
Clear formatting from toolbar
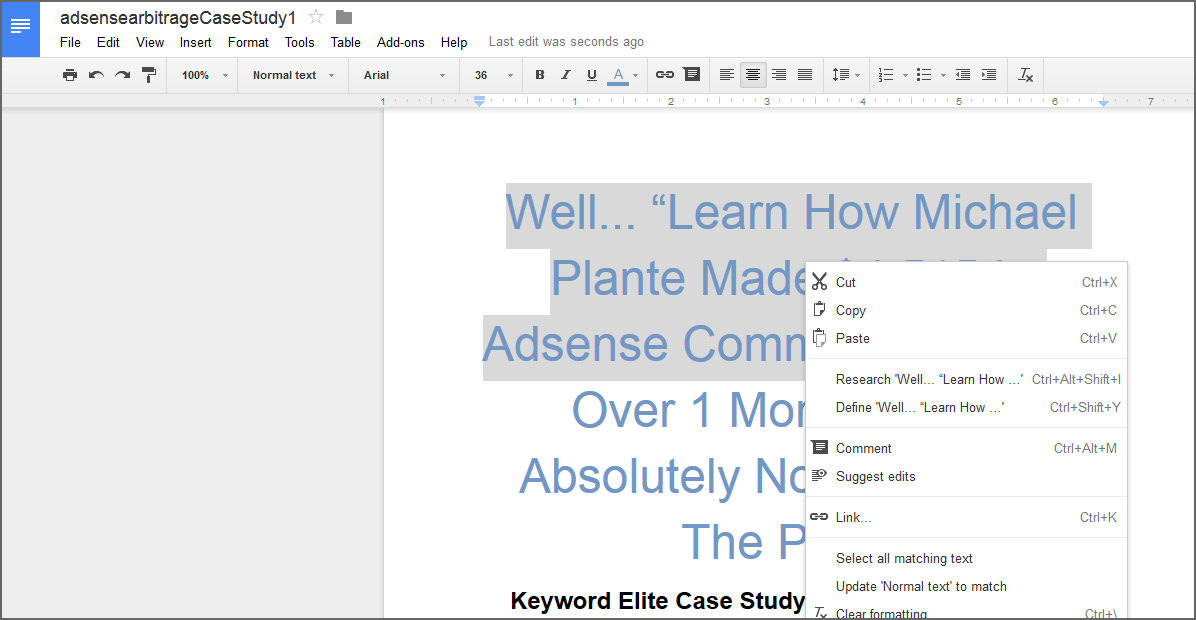1025,75
